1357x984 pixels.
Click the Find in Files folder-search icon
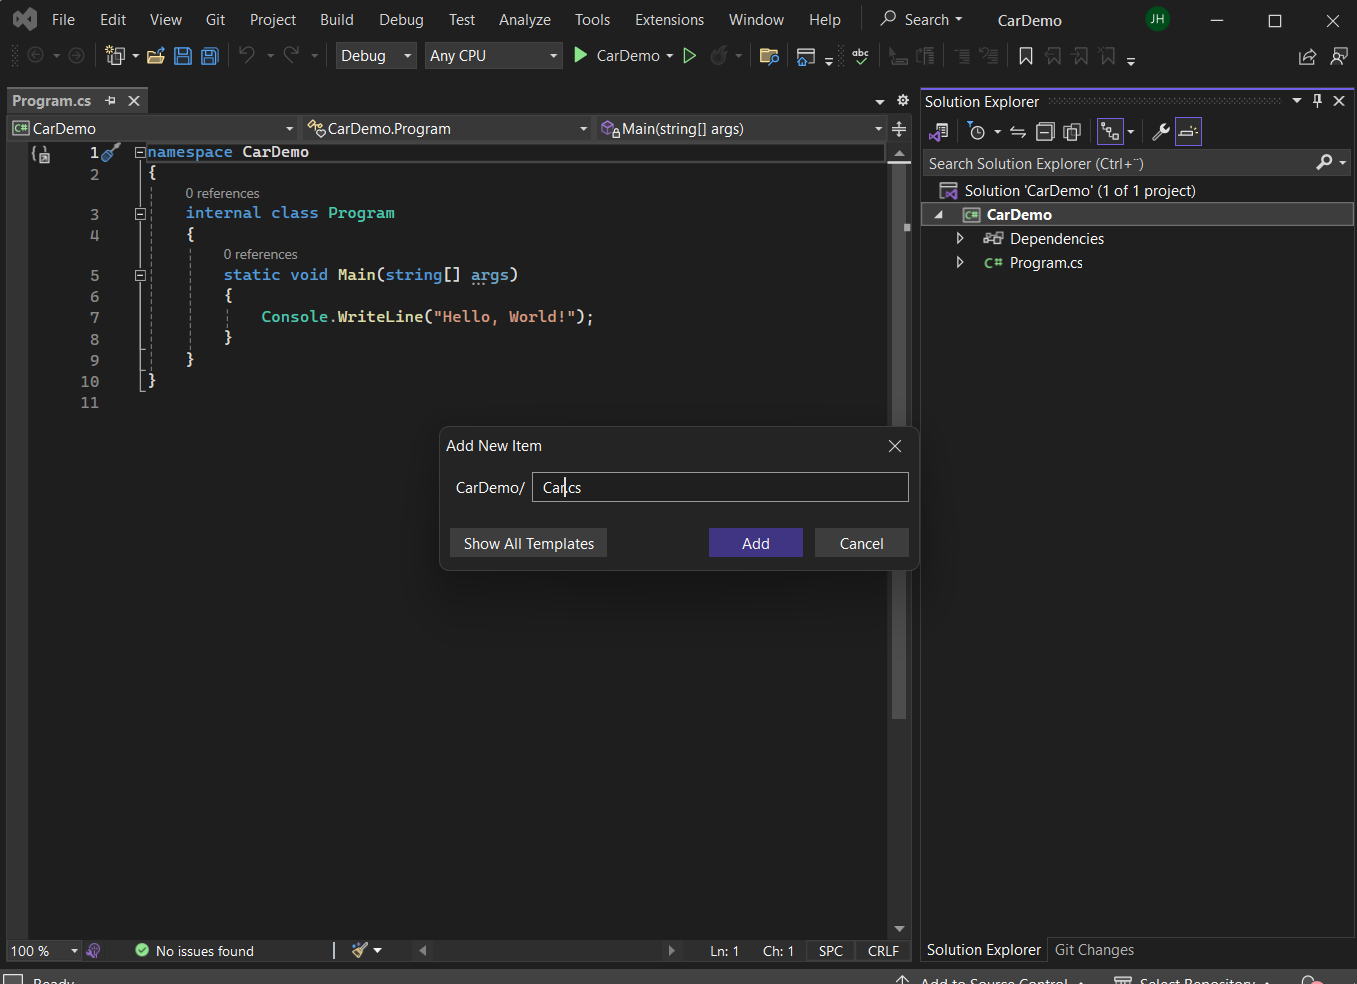(769, 56)
